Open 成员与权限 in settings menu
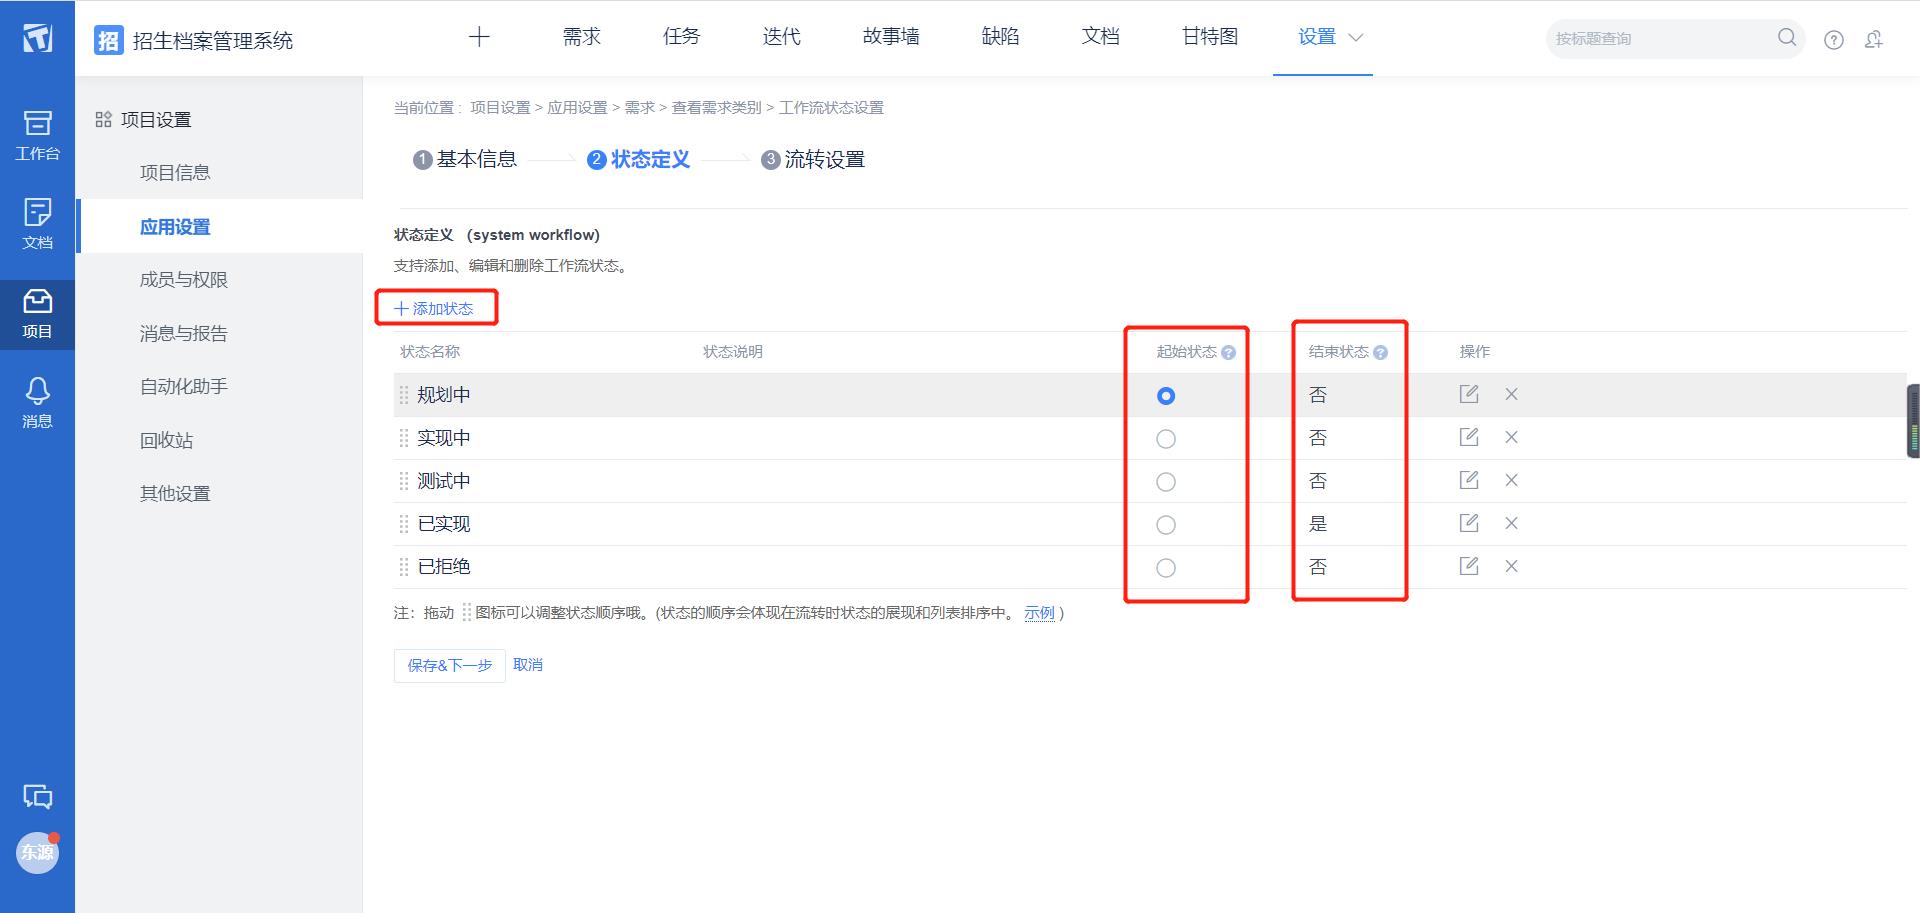 (184, 280)
